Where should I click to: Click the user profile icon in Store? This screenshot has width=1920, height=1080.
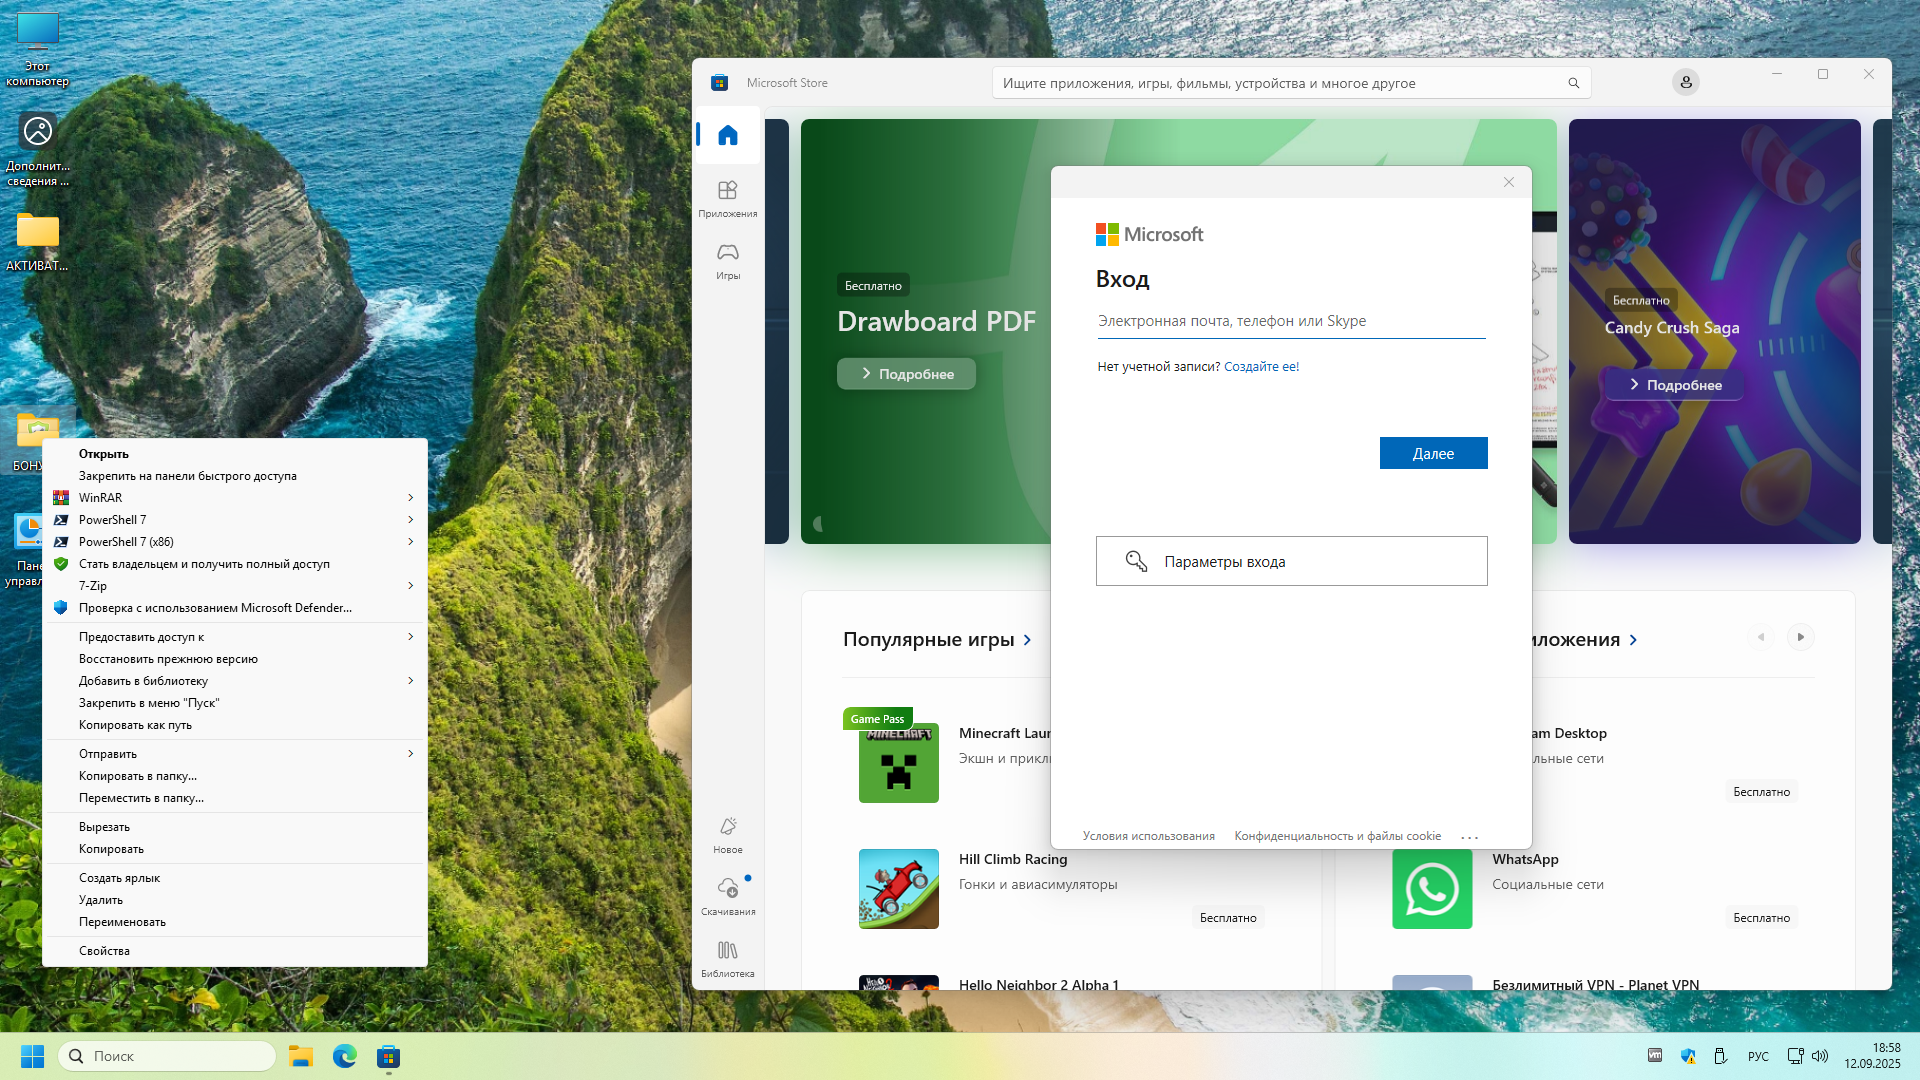[x=1686, y=83]
